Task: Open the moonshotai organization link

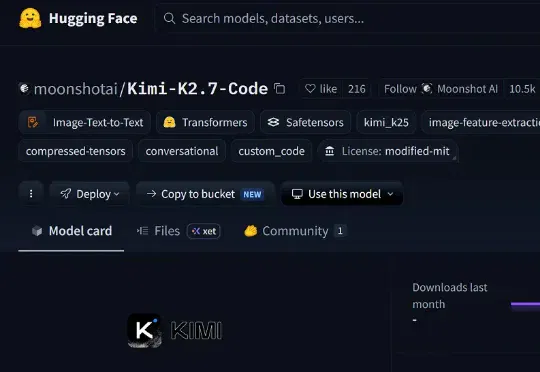Action: pyautogui.click(x=76, y=89)
